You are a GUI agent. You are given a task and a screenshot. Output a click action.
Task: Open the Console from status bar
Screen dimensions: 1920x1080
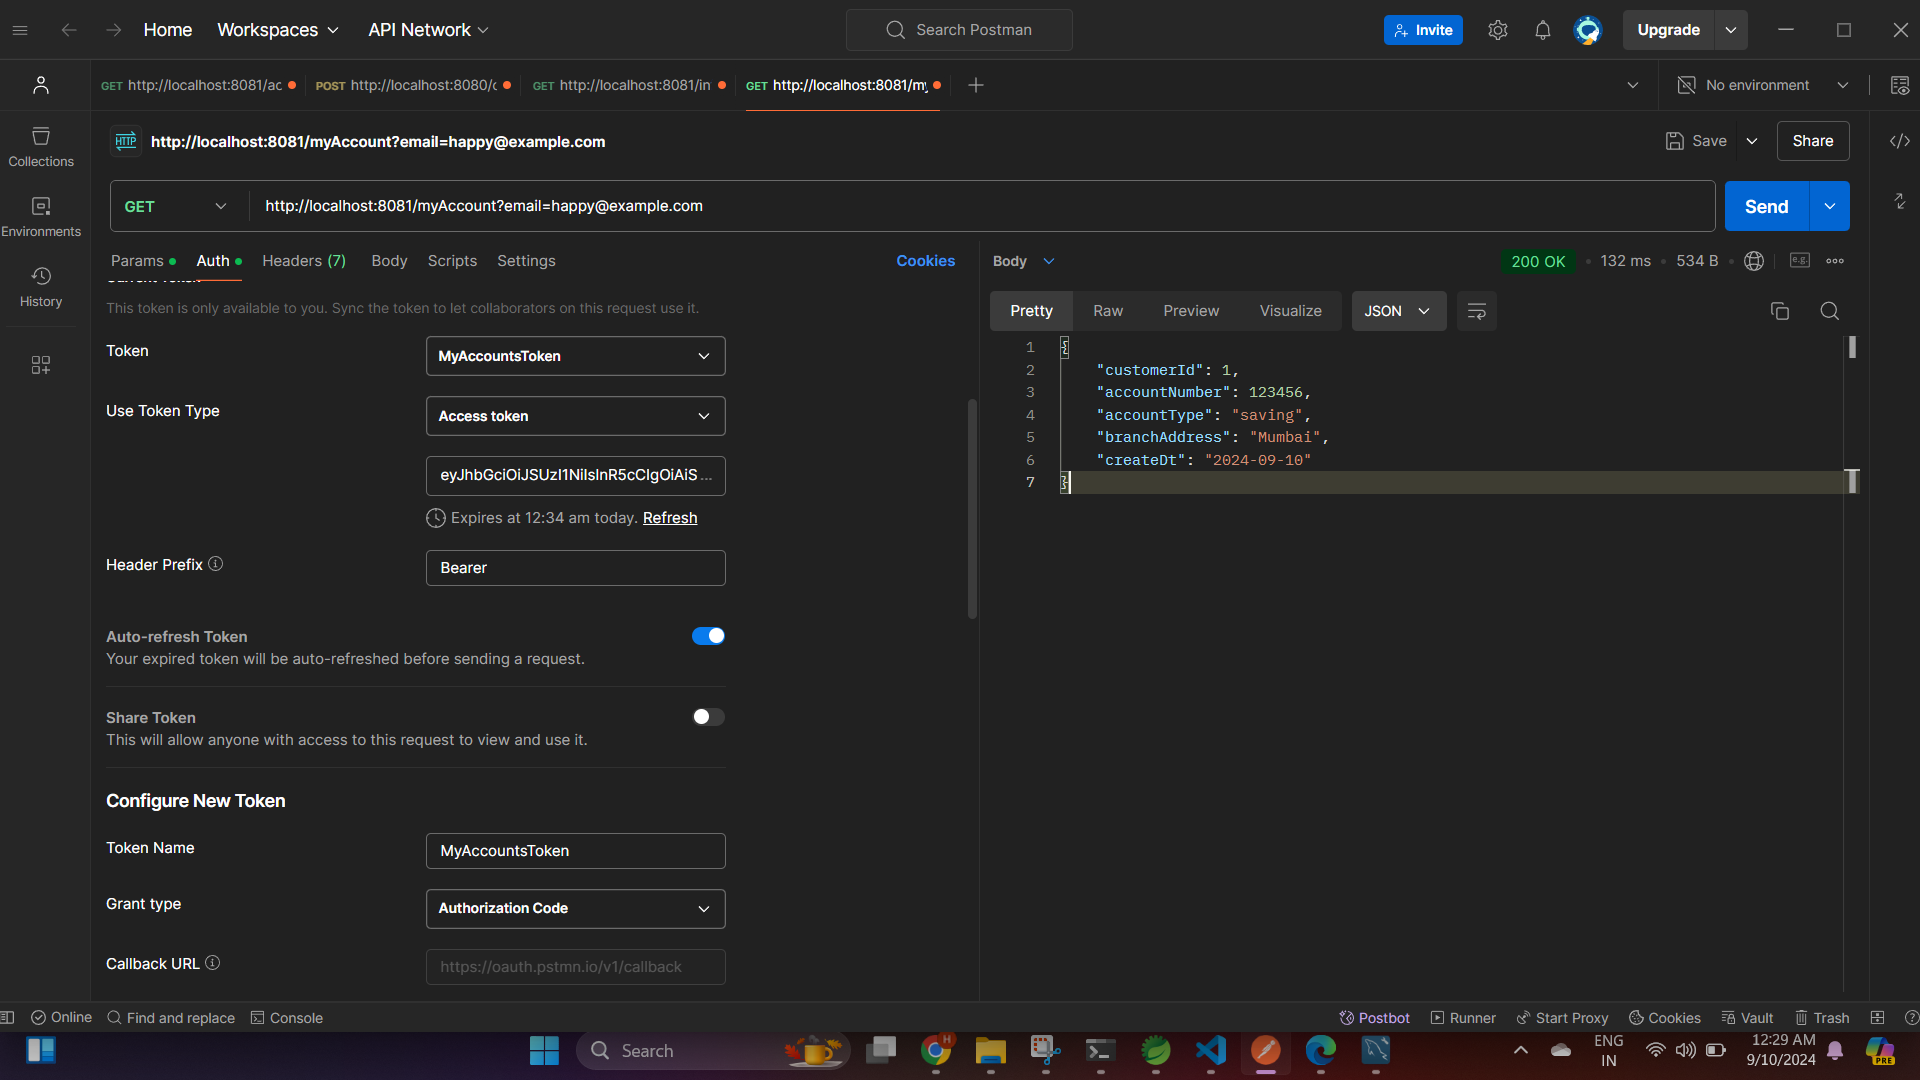(286, 1018)
